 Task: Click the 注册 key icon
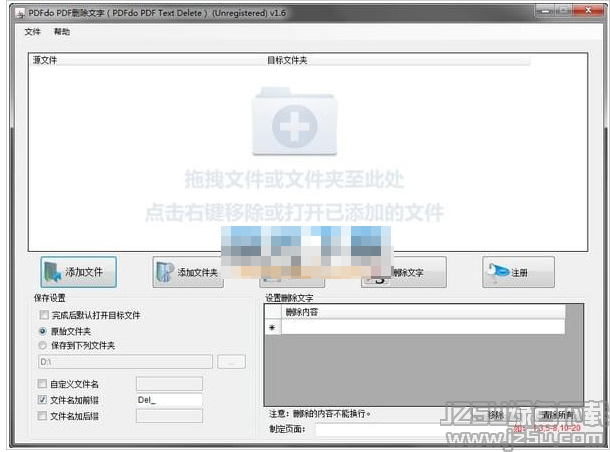coord(498,271)
